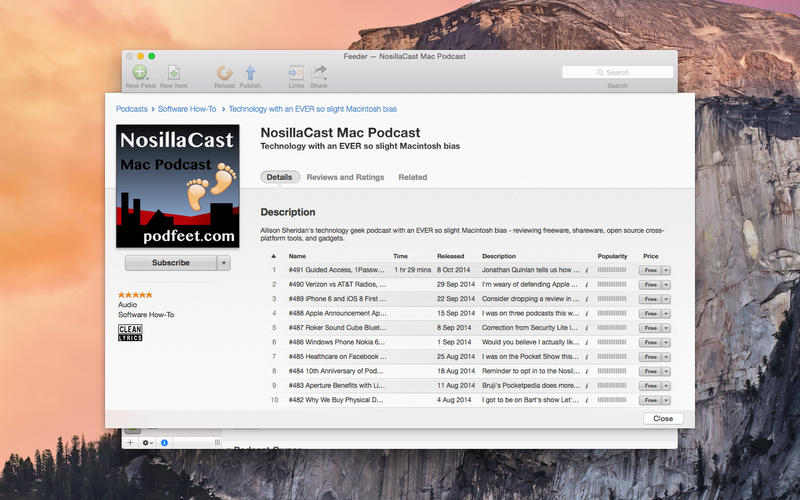Click the Free button for episode #483
This screenshot has width=800, height=500.
click(x=651, y=386)
